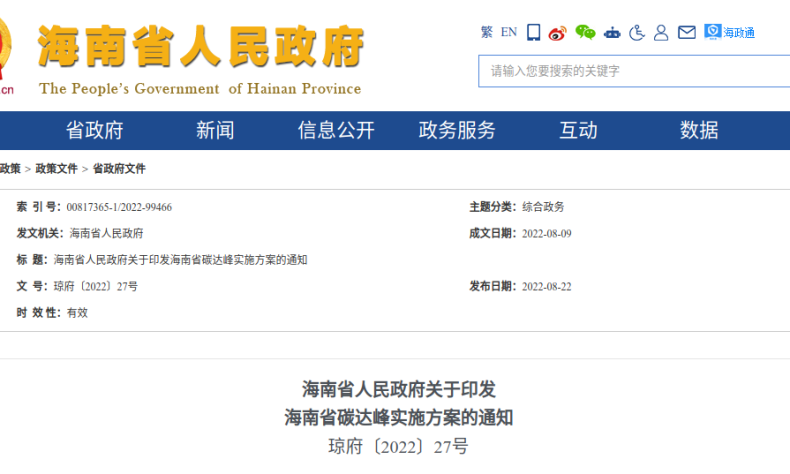Click issuing agency value 海南省人民政府
Image resolution: width=790 pixels, height=474 pixels.
point(106,233)
